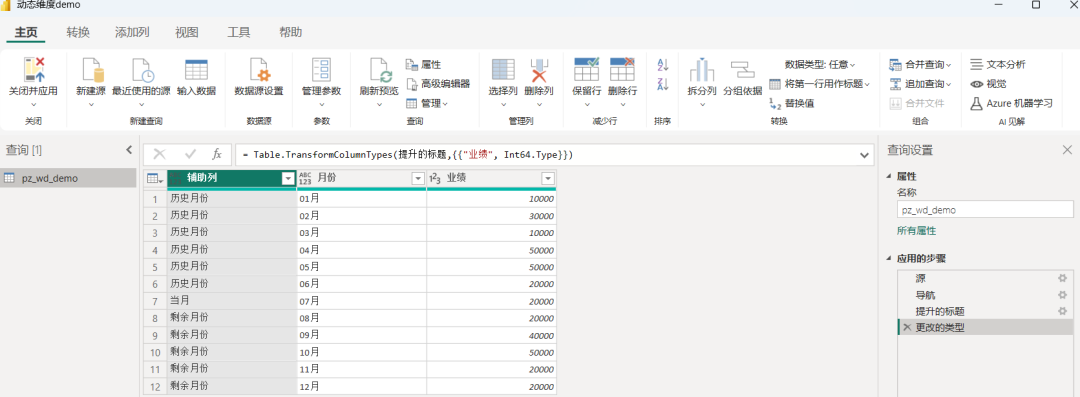Click the 名称 input field

[985, 210]
